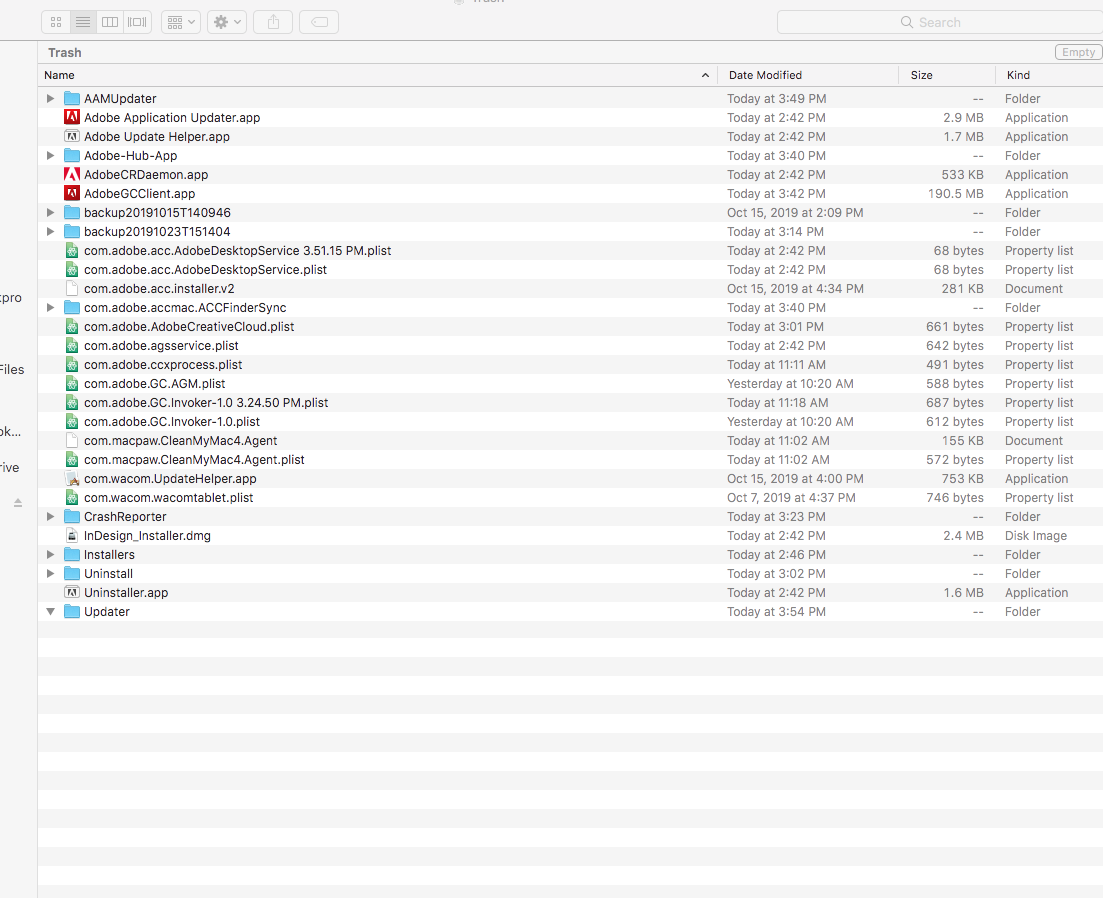Screen dimensions: 1103x898
Task: Click the Empty trash button
Action: click(1078, 52)
